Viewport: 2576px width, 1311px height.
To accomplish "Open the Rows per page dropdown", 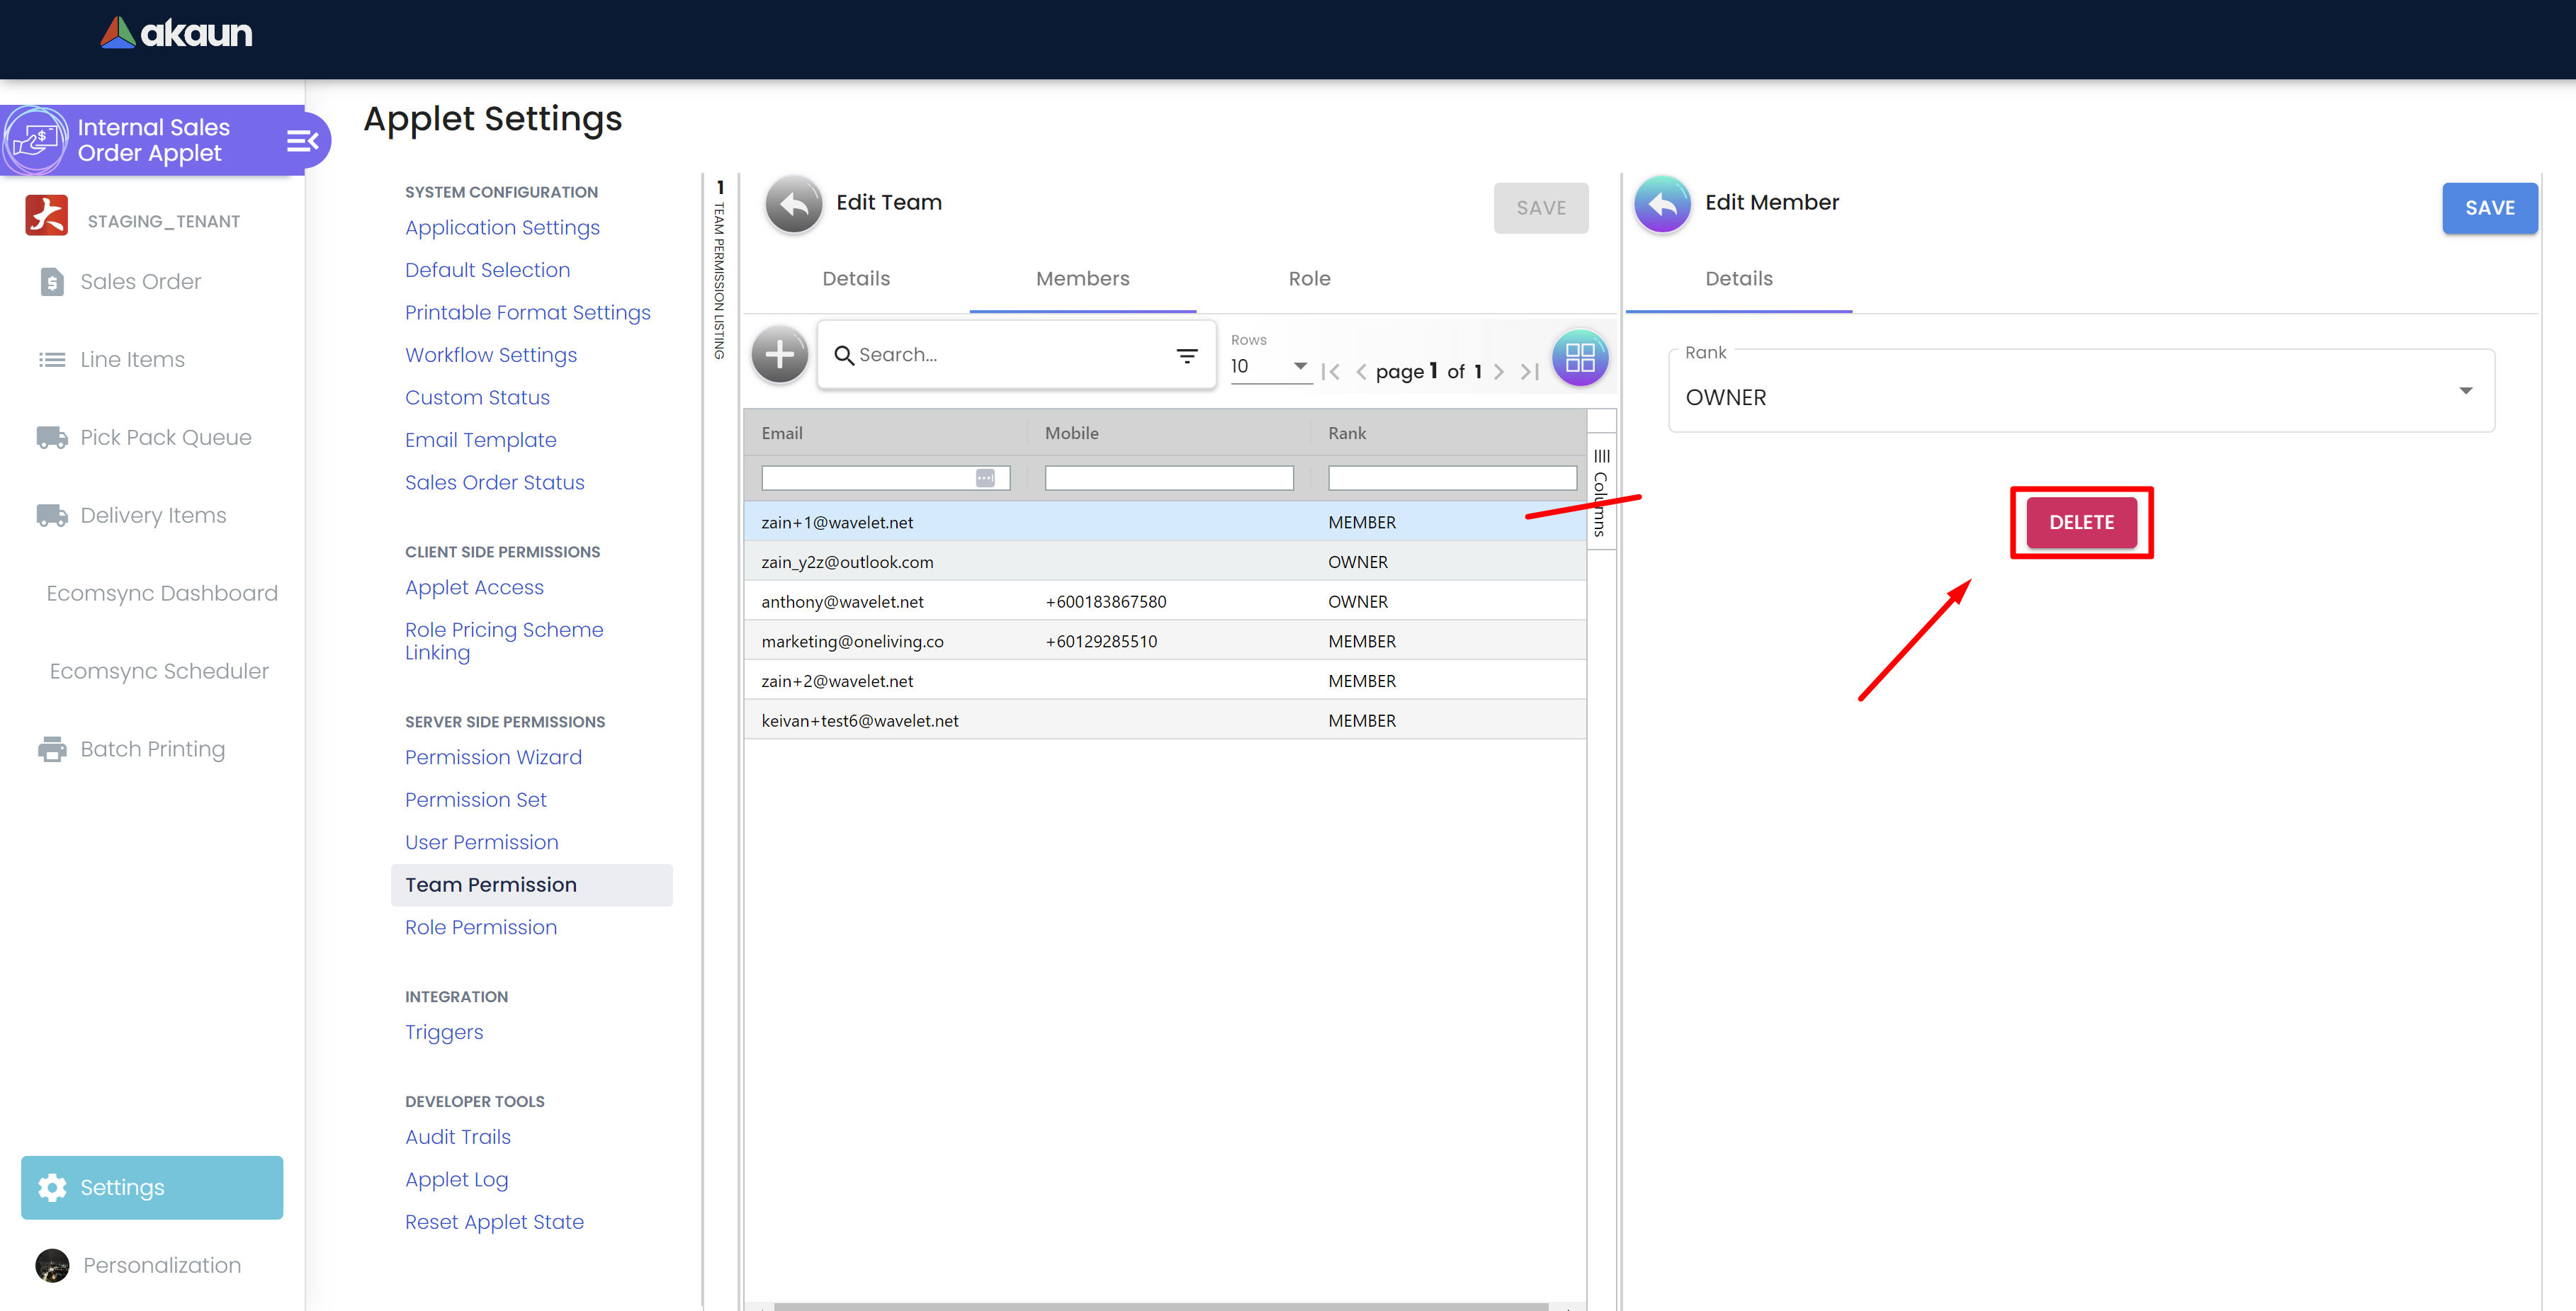I will coord(1299,366).
